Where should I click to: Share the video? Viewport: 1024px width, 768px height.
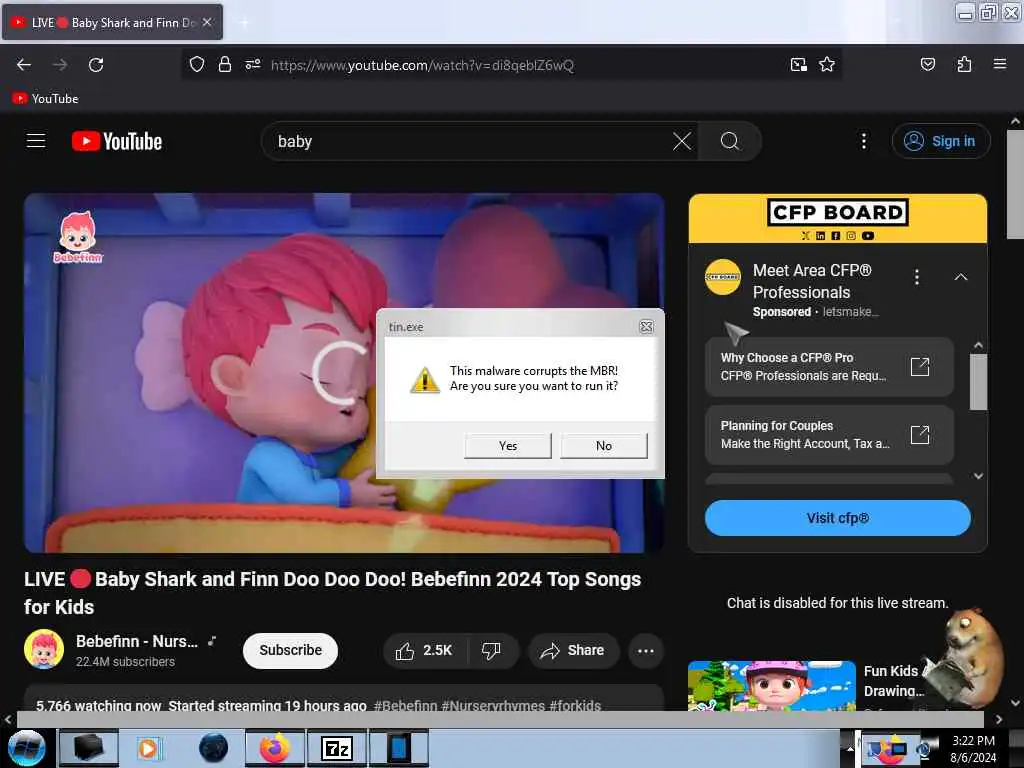coord(573,650)
